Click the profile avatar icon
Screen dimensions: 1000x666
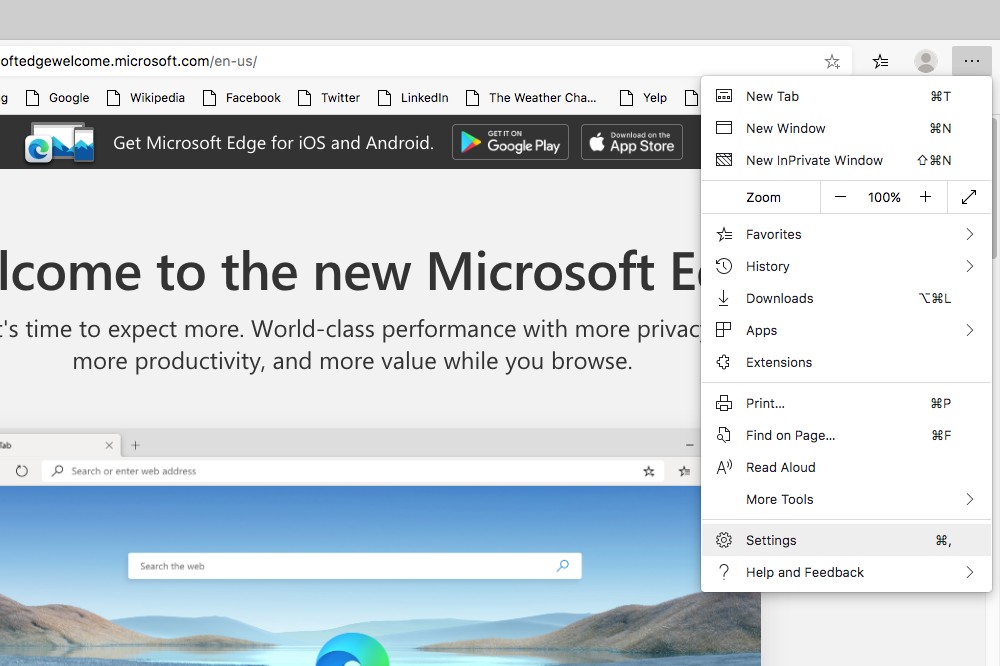coord(926,61)
